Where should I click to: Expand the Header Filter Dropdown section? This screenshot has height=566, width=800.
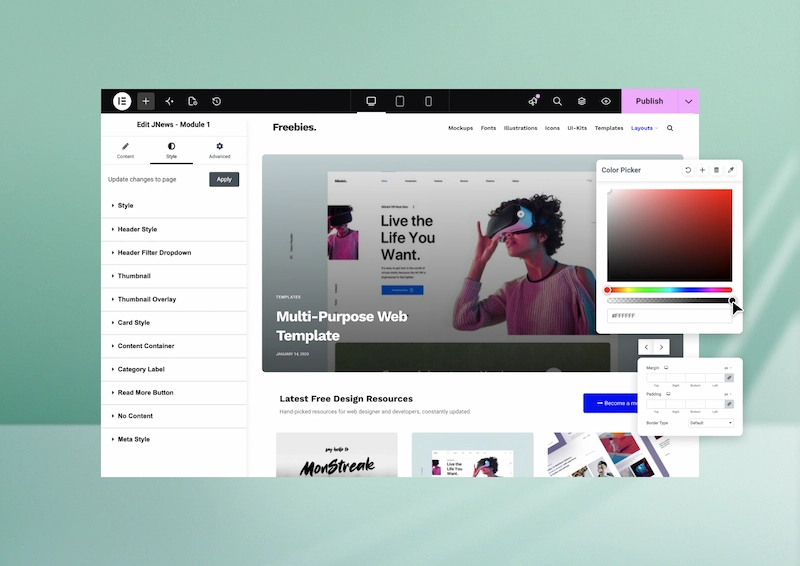pos(174,253)
